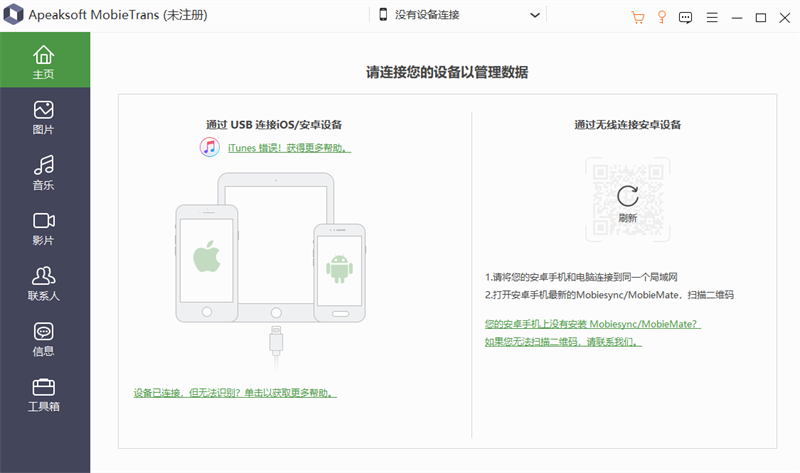The image size is (800, 473).
Task: Click heading 请连接您的设备以管理数据
Action: point(447,72)
